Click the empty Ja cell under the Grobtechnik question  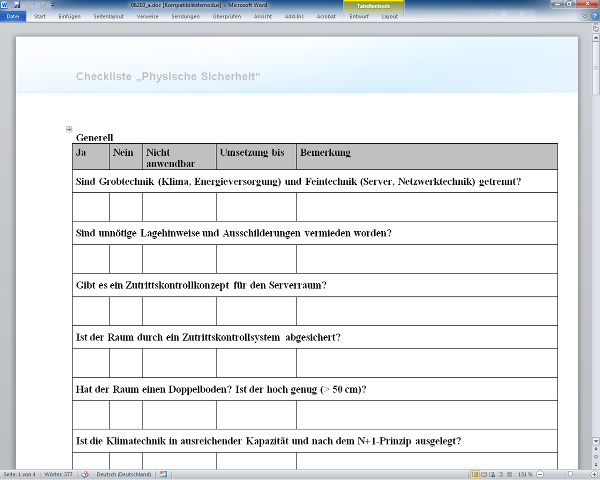click(91, 207)
